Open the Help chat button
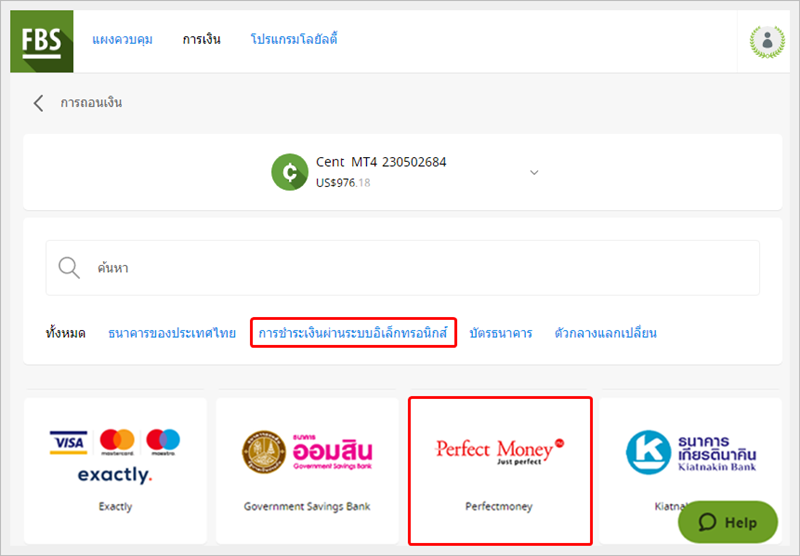The image size is (800, 556). (x=728, y=522)
